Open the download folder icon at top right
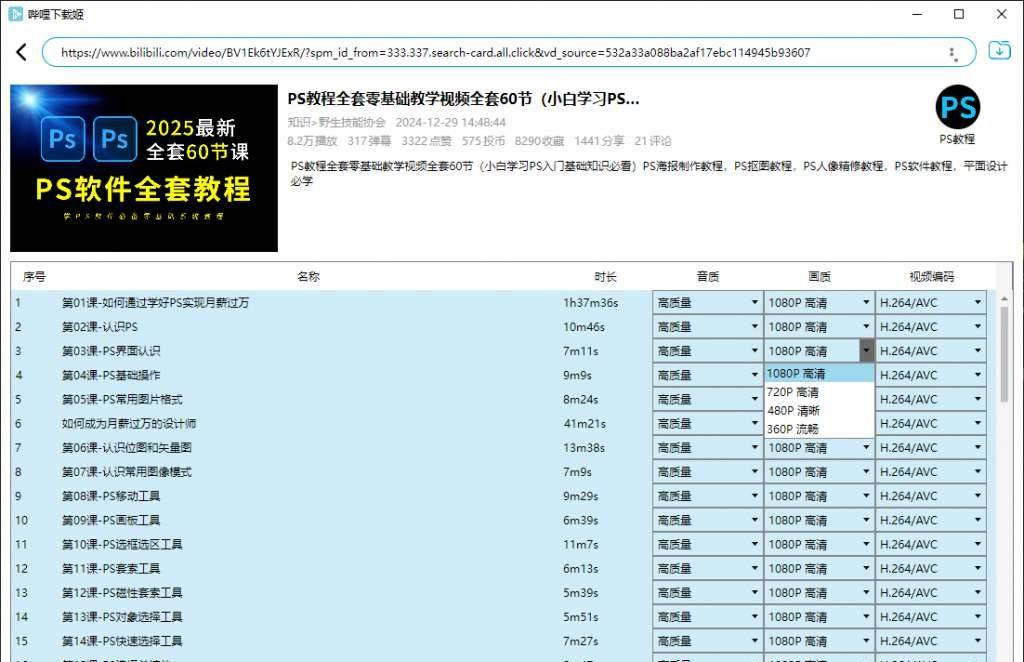Screen dimensions: 1024x662 pos(998,51)
